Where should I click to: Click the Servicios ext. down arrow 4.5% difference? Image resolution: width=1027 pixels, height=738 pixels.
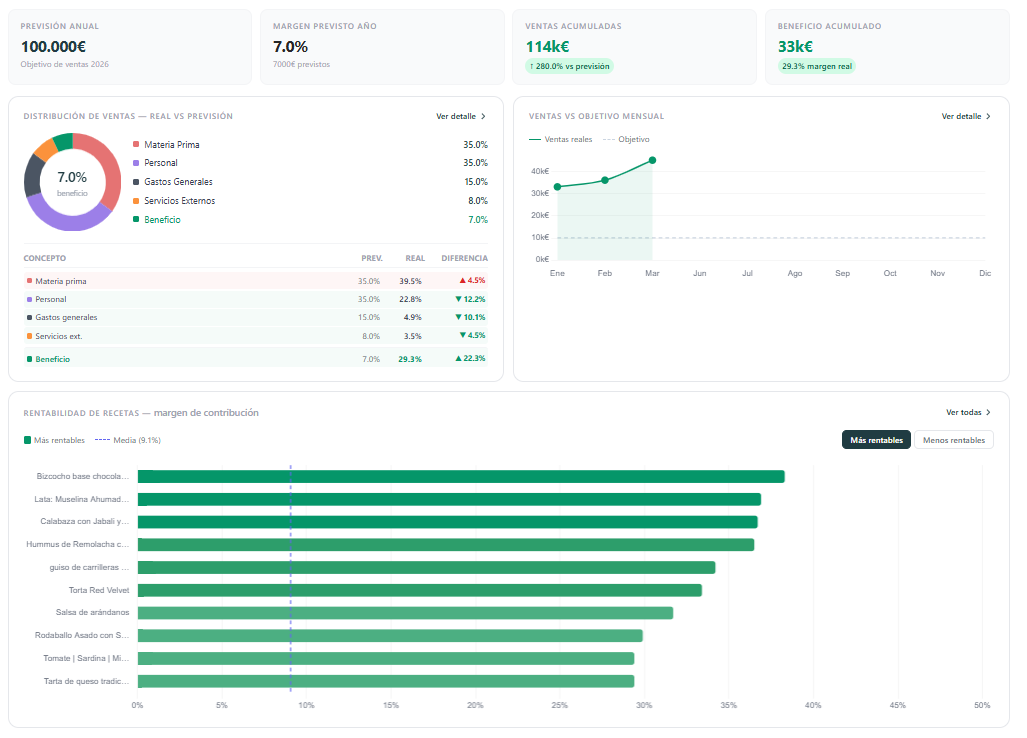pos(472,335)
